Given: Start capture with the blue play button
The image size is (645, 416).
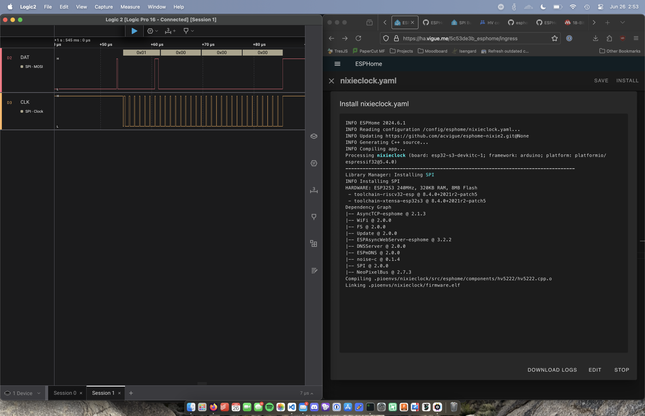Looking at the screenshot, I should coord(134,31).
